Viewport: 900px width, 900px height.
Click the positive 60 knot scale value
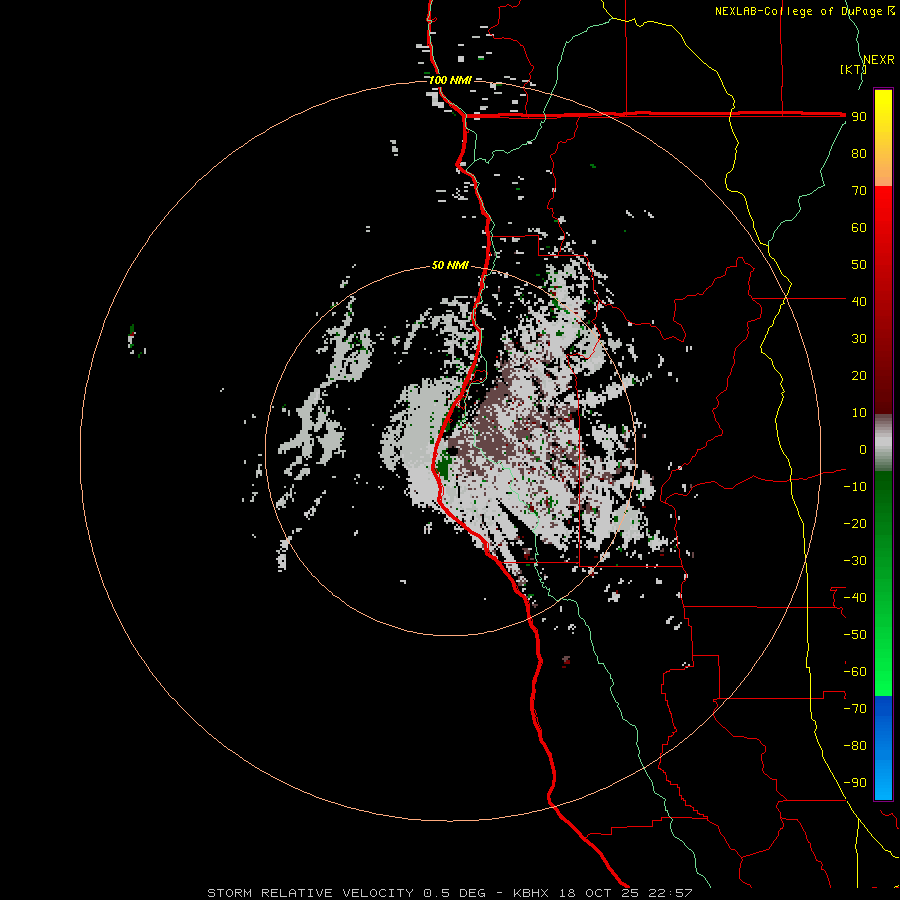[859, 228]
